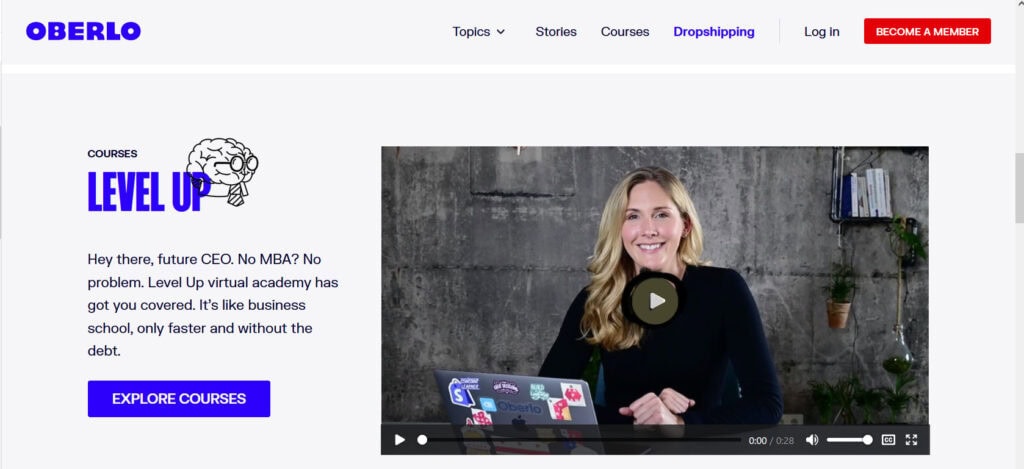This screenshot has height=469, width=1024.
Task: Toggle closed captions with the CC button
Action: [888, 440]
